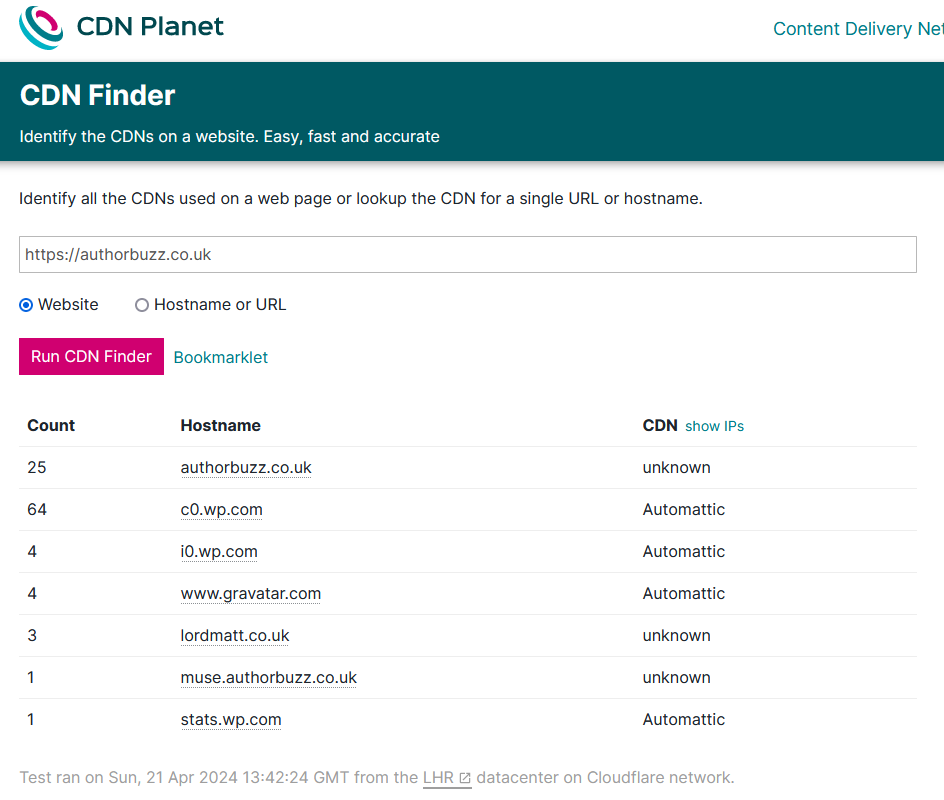Click the muse.authorbuzz.co.uk hostname
The height and width of the screenshot is (800, 944).
[x=269, y=678]
